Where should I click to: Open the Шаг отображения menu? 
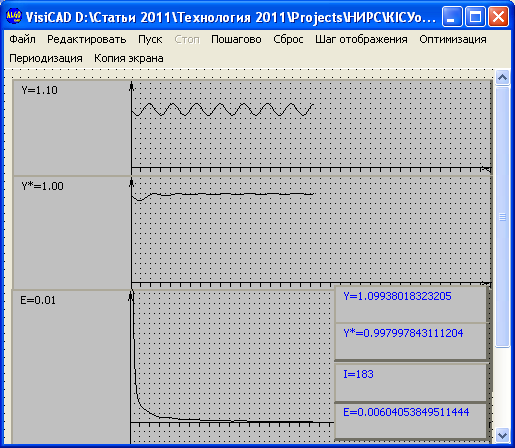click(361, 39)
